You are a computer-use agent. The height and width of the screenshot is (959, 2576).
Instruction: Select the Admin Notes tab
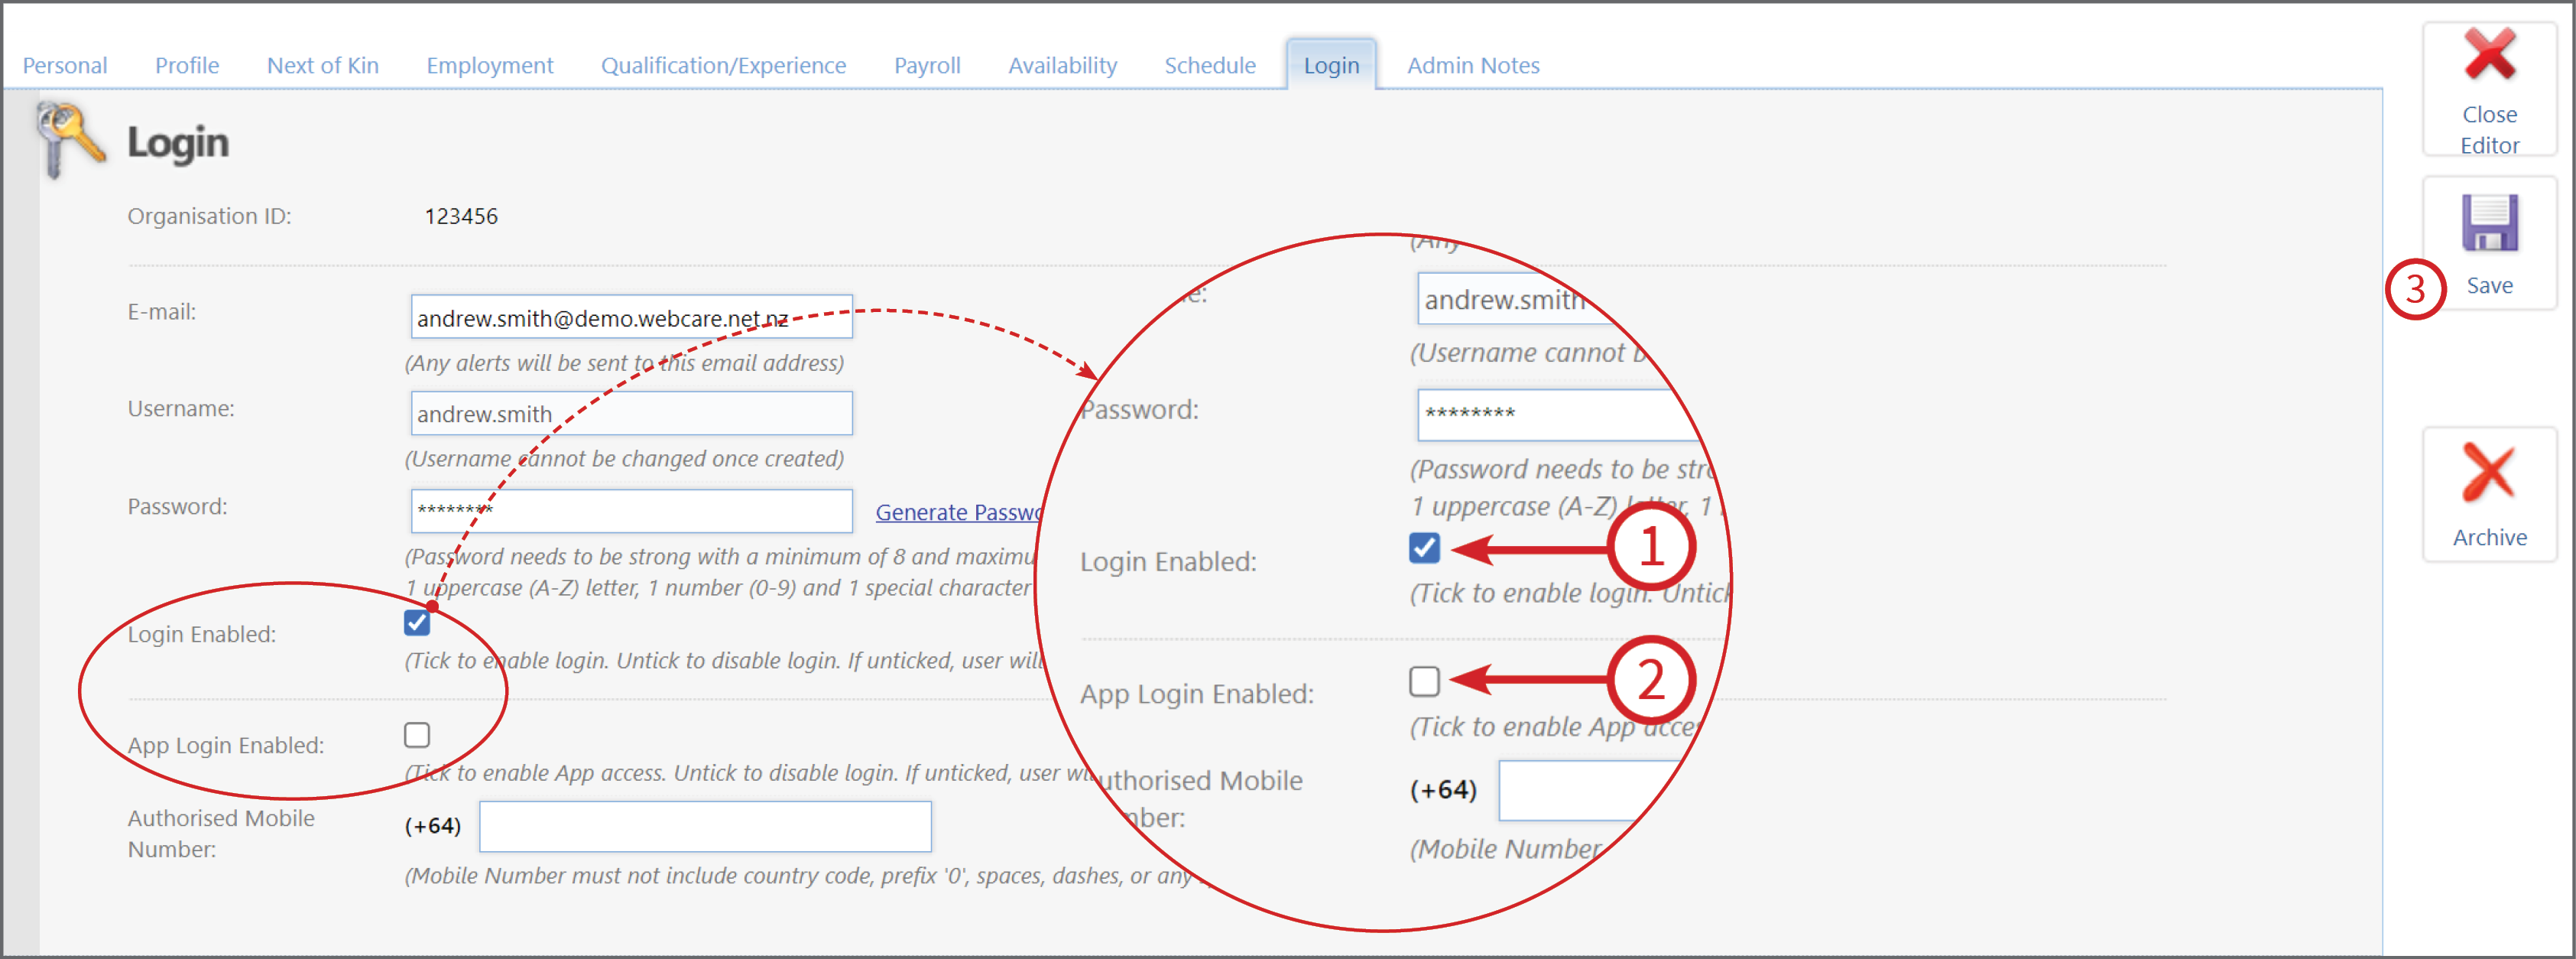tap(1473, 64)
